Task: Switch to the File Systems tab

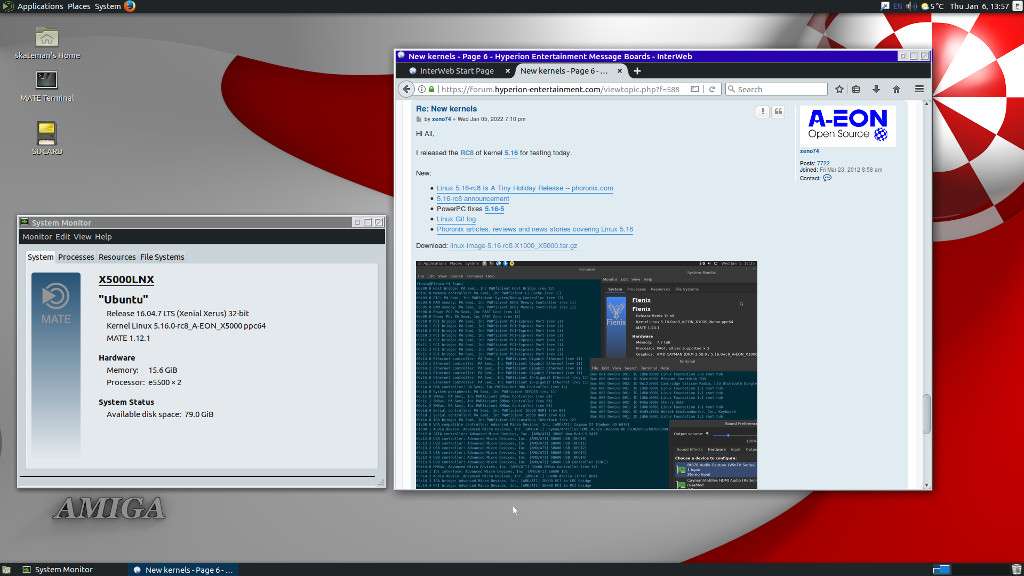Action: (x=162, y=257)
